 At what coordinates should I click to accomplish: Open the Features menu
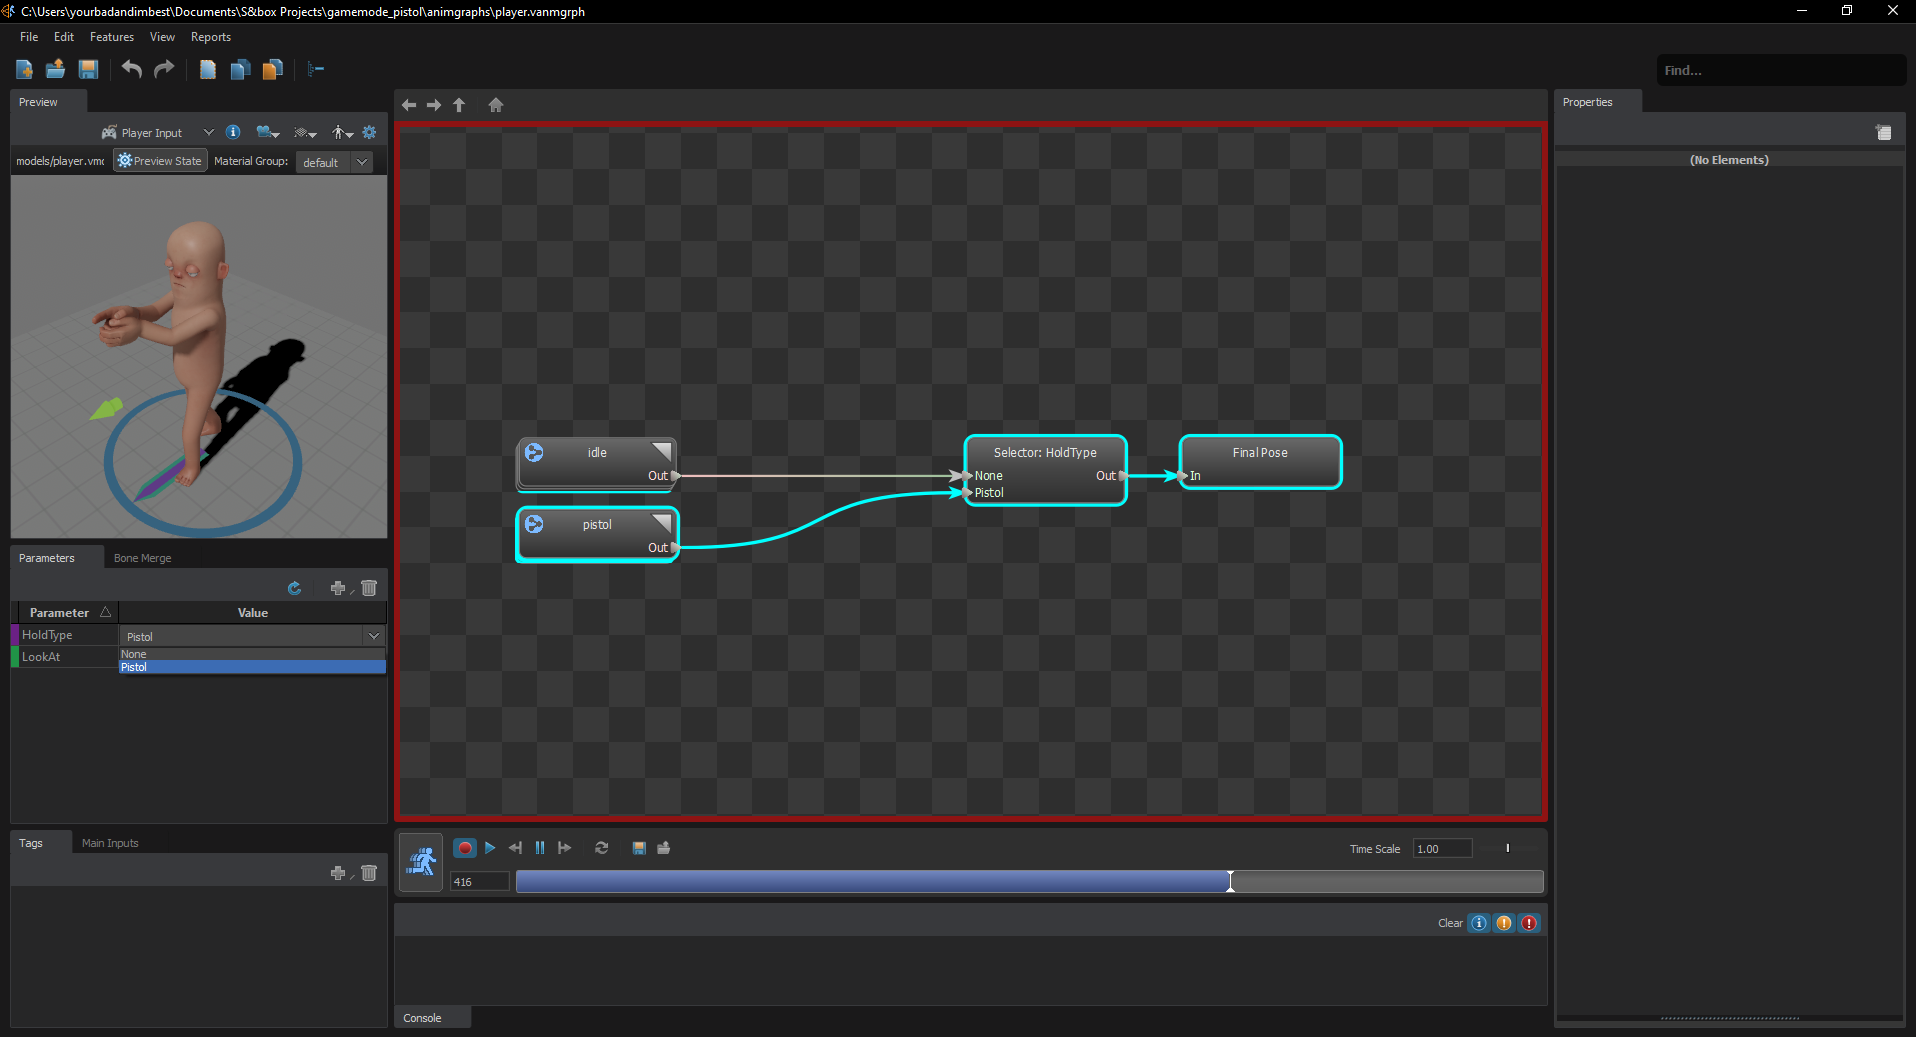[x=111, y=37]
